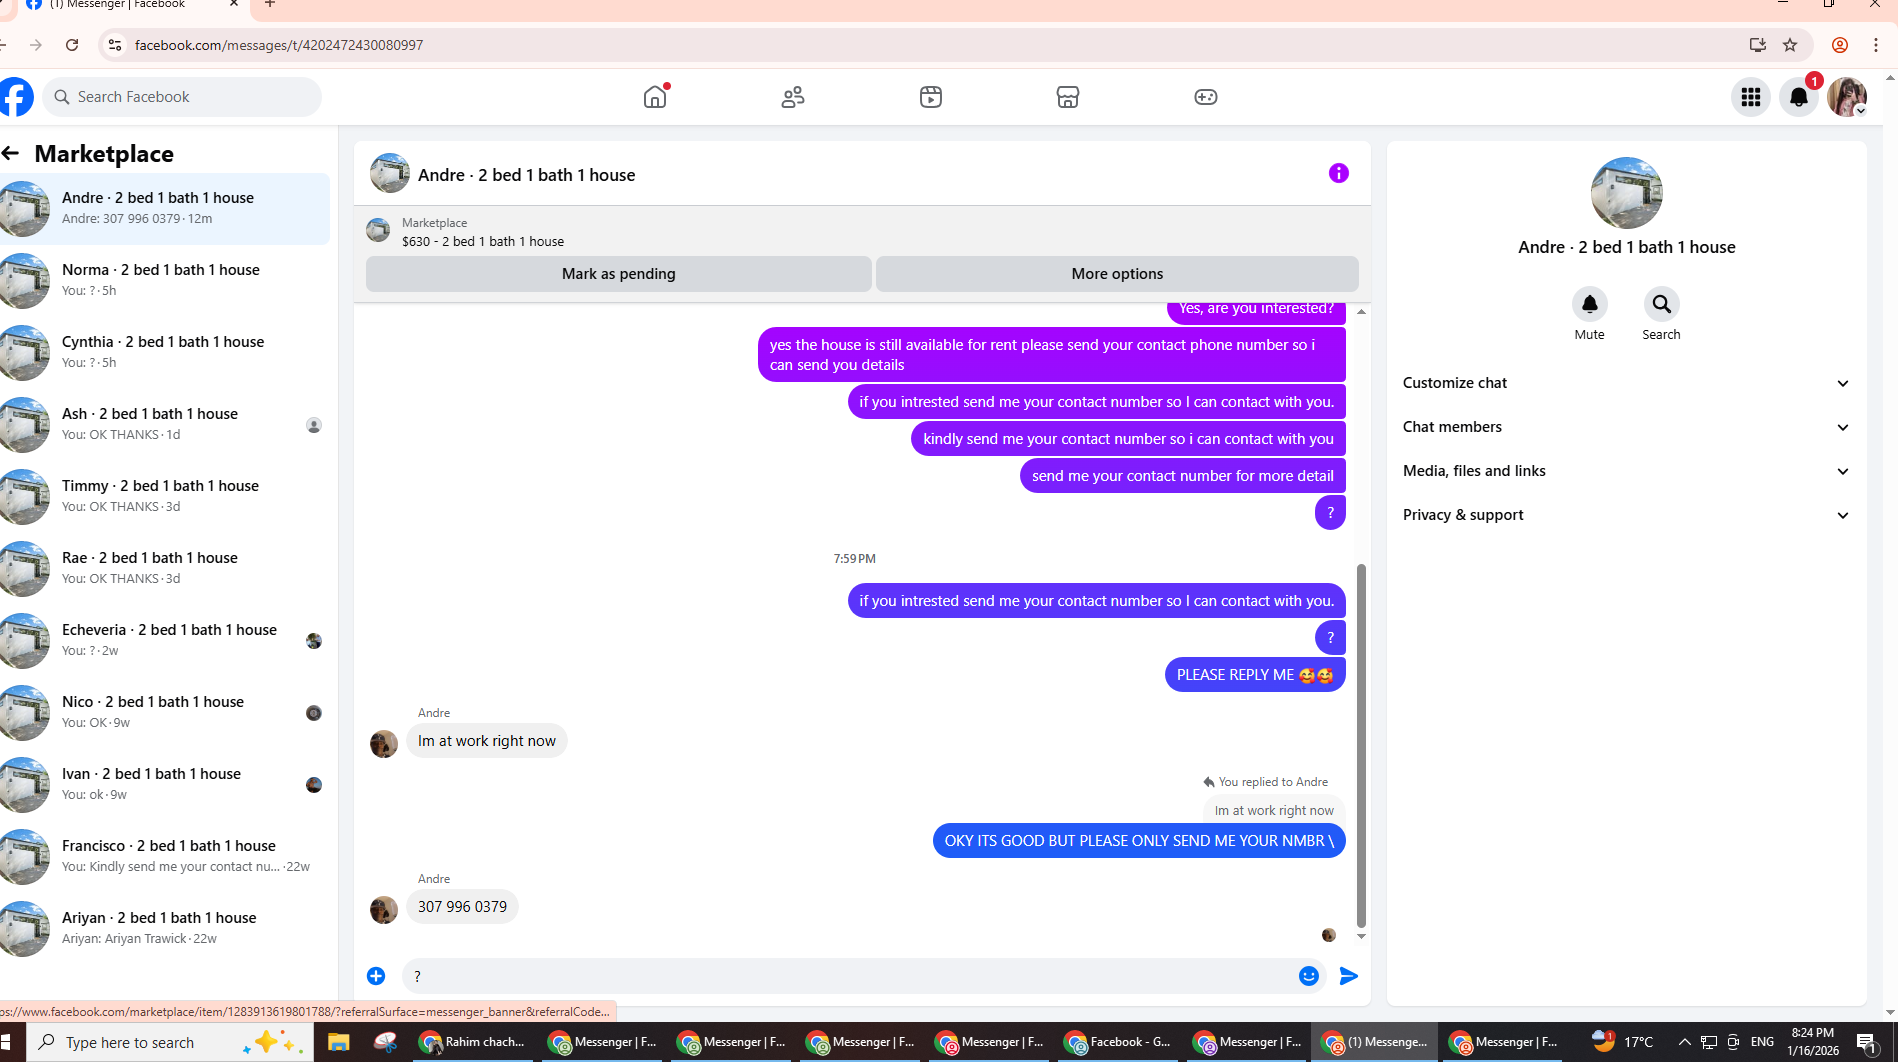
Task: Click the More options button
Action: tap(1117, 274)
